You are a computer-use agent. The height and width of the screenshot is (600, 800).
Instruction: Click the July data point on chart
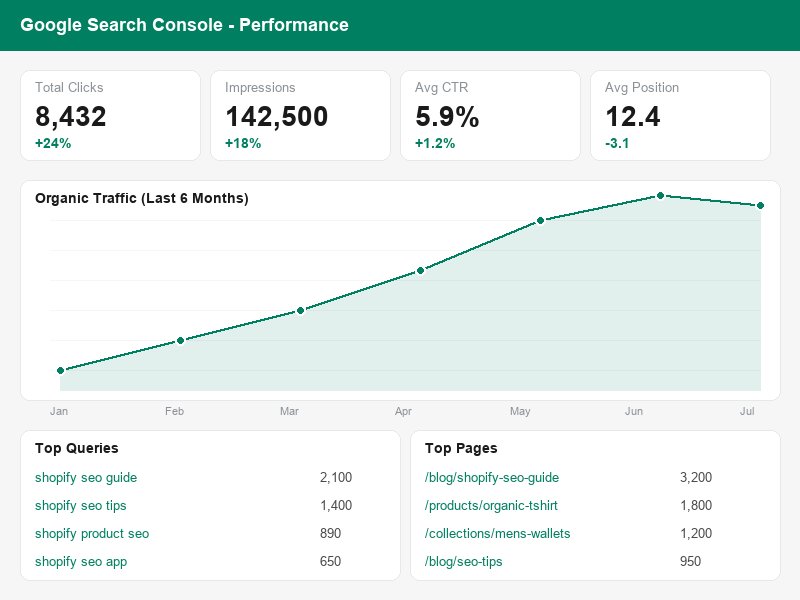[x=760, y=206]
